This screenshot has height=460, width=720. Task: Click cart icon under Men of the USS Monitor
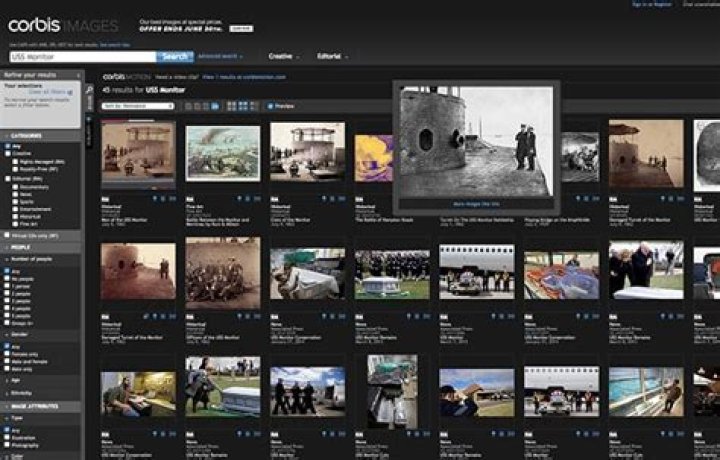pos(163,199)
